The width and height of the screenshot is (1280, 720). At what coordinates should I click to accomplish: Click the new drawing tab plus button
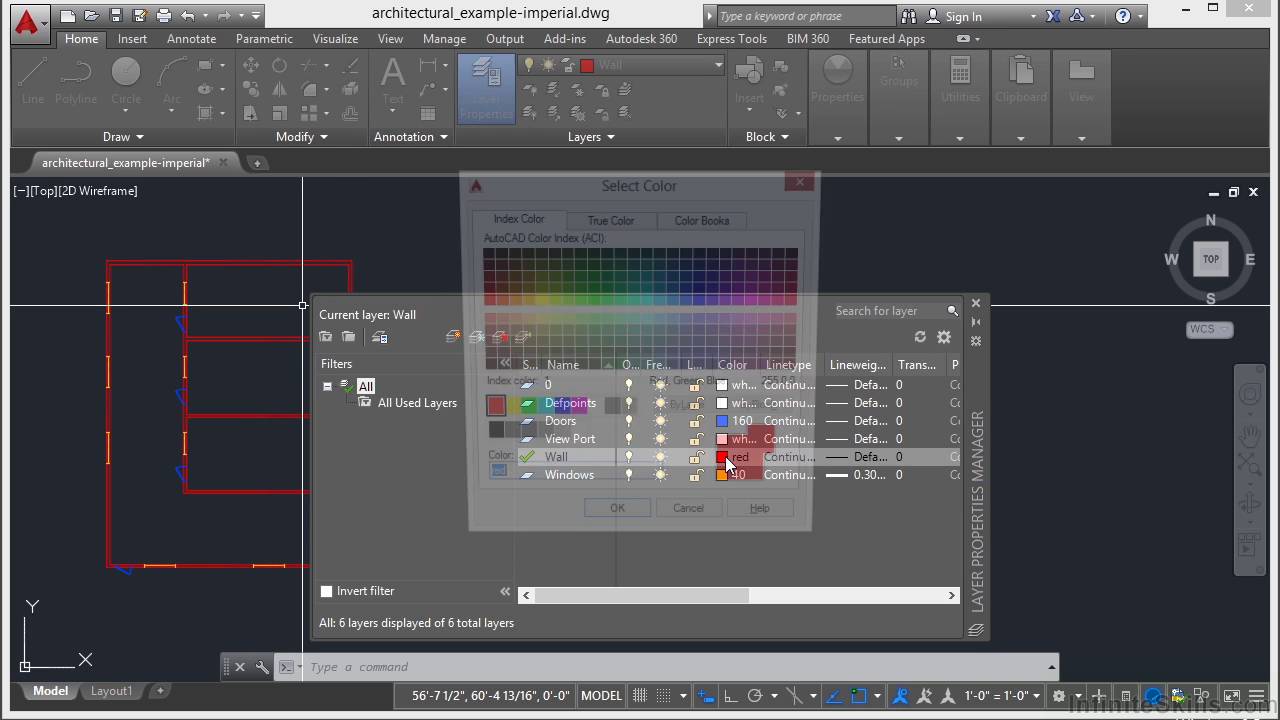tap(256, 162)
